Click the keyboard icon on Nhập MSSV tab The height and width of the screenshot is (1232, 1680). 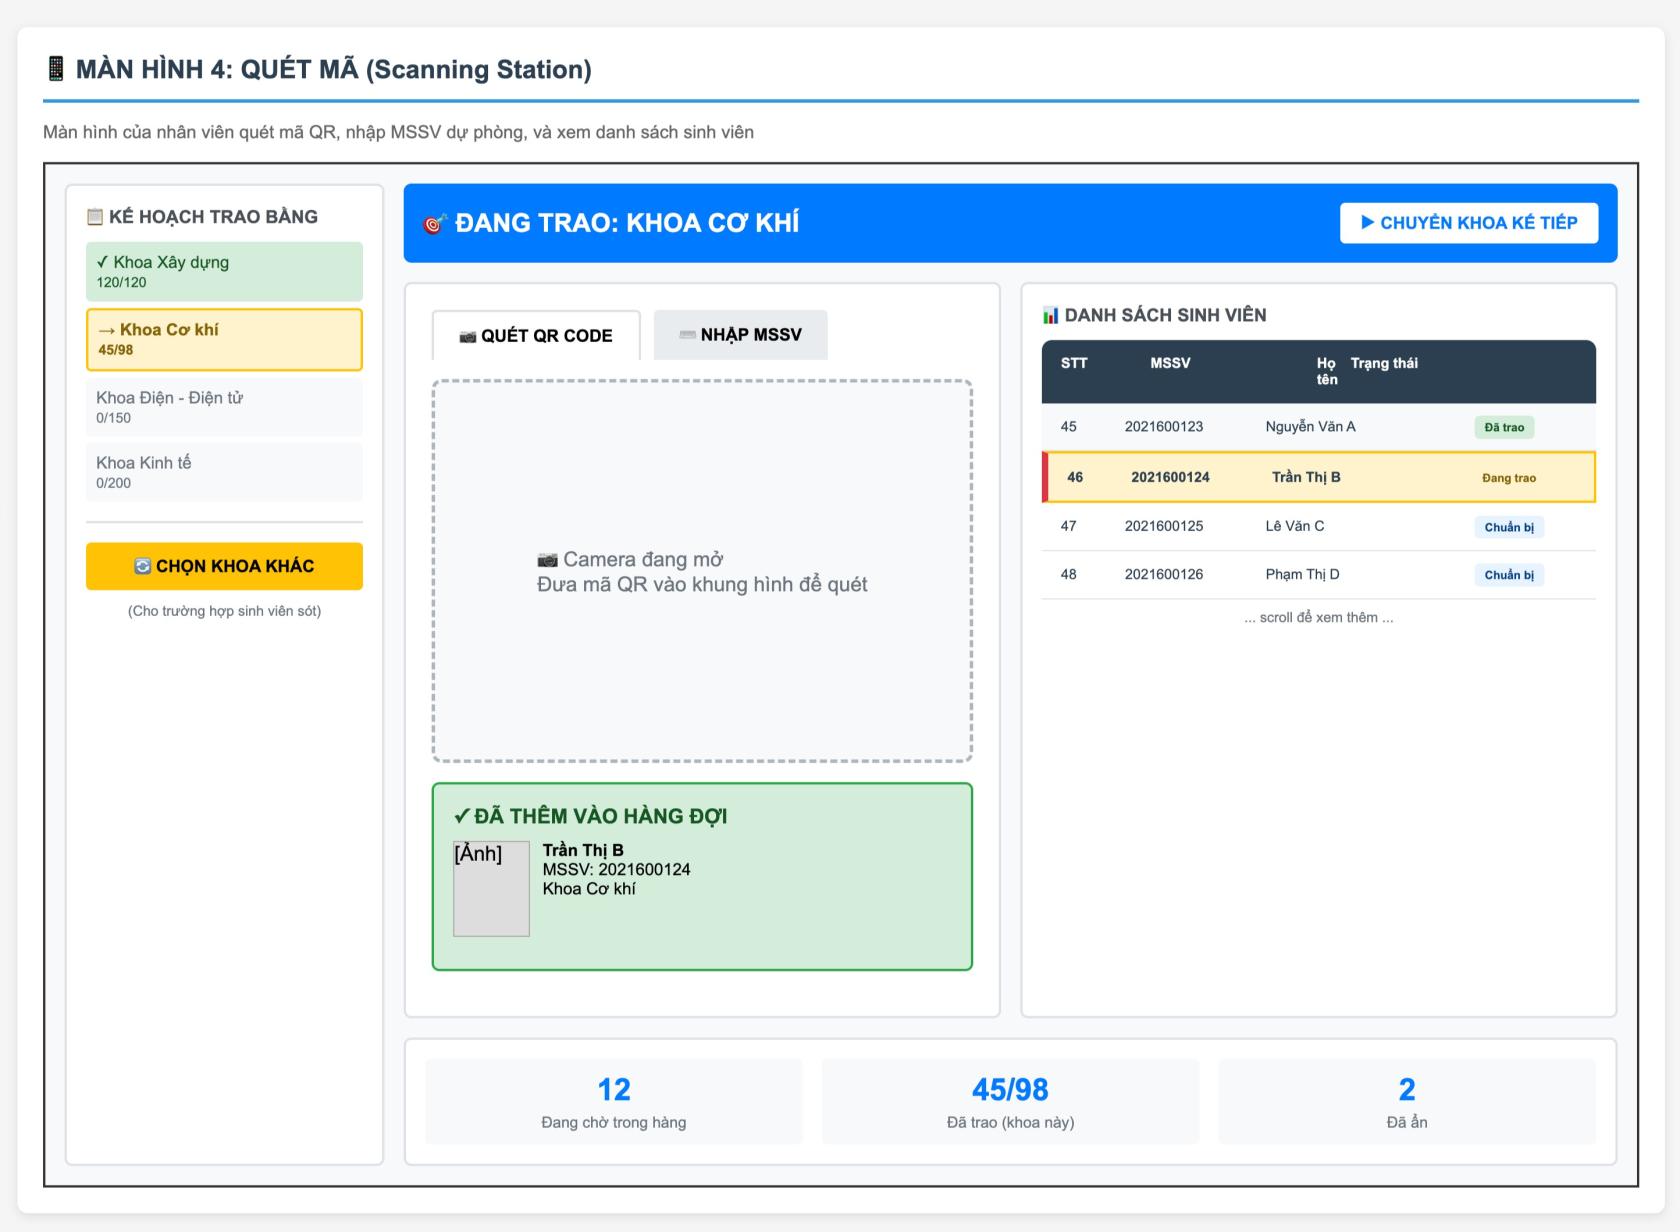[687, 335]
